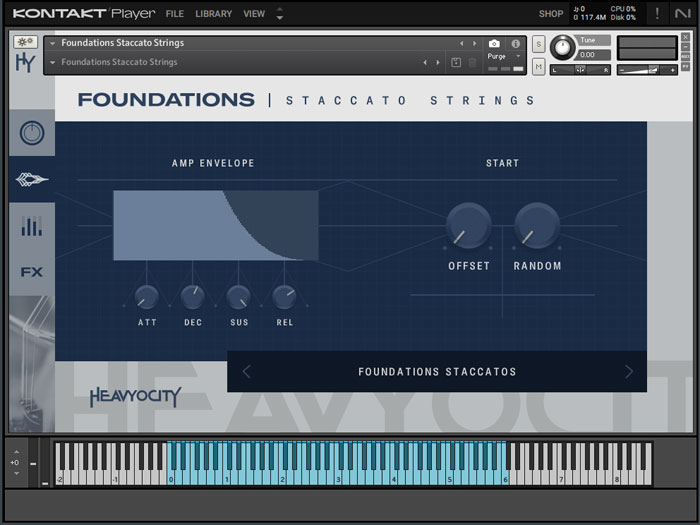Click the output volume slider
The image size is (700, 525).
click(x=647, y=70)
